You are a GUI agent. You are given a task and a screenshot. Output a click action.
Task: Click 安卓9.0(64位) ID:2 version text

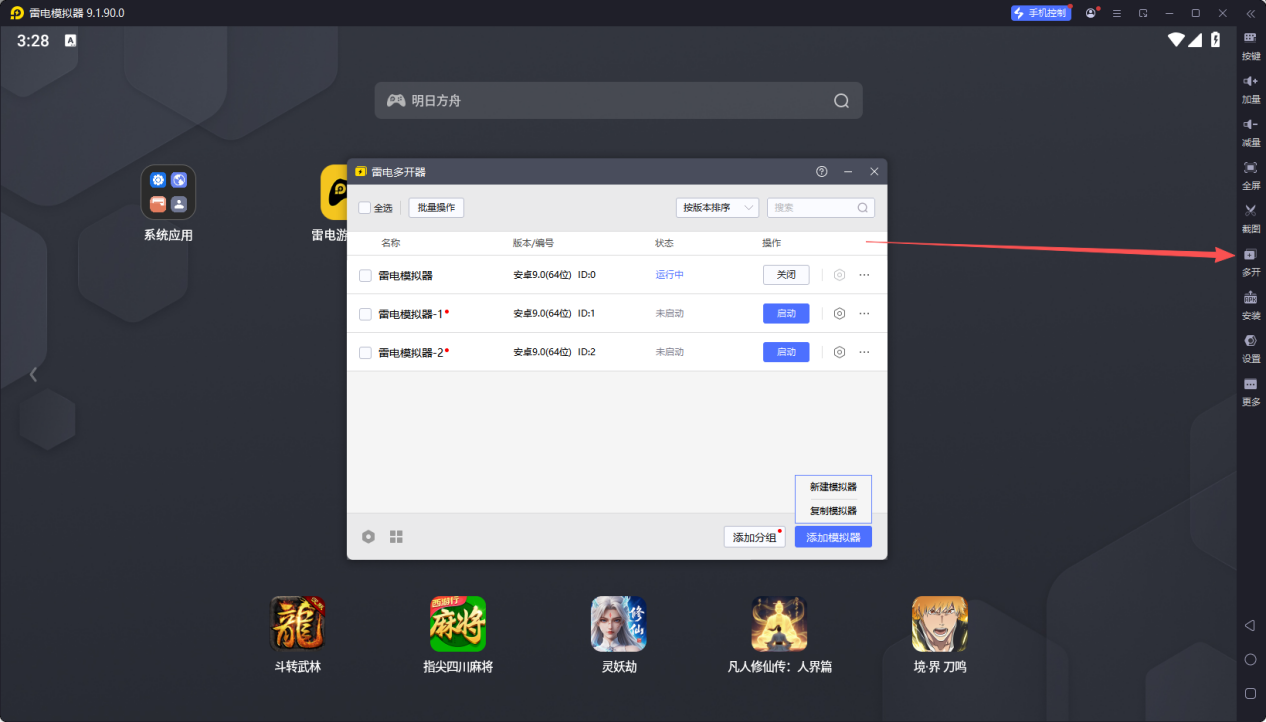[554, 352]
